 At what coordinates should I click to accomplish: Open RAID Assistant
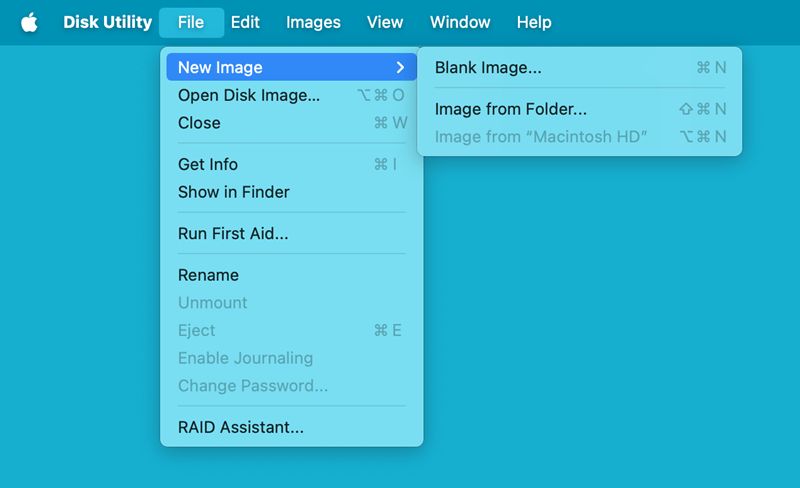tap(240, 427)
